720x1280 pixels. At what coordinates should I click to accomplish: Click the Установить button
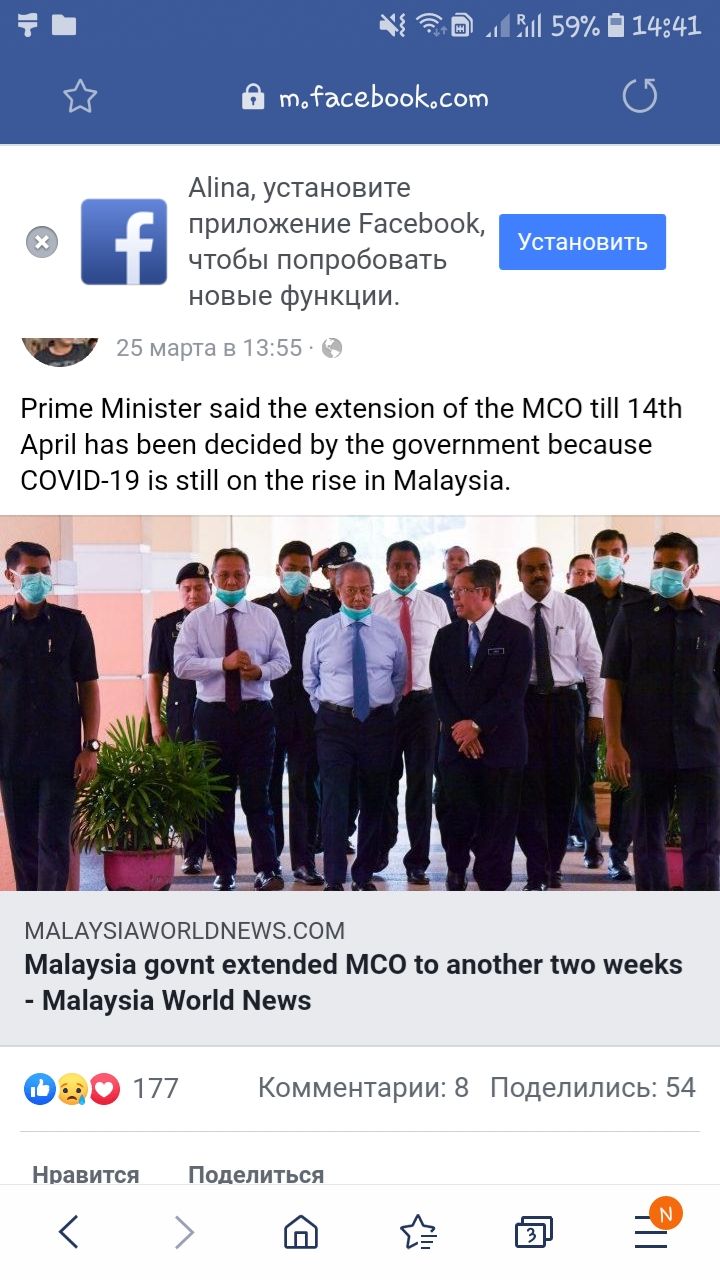(x=582, y=242)
